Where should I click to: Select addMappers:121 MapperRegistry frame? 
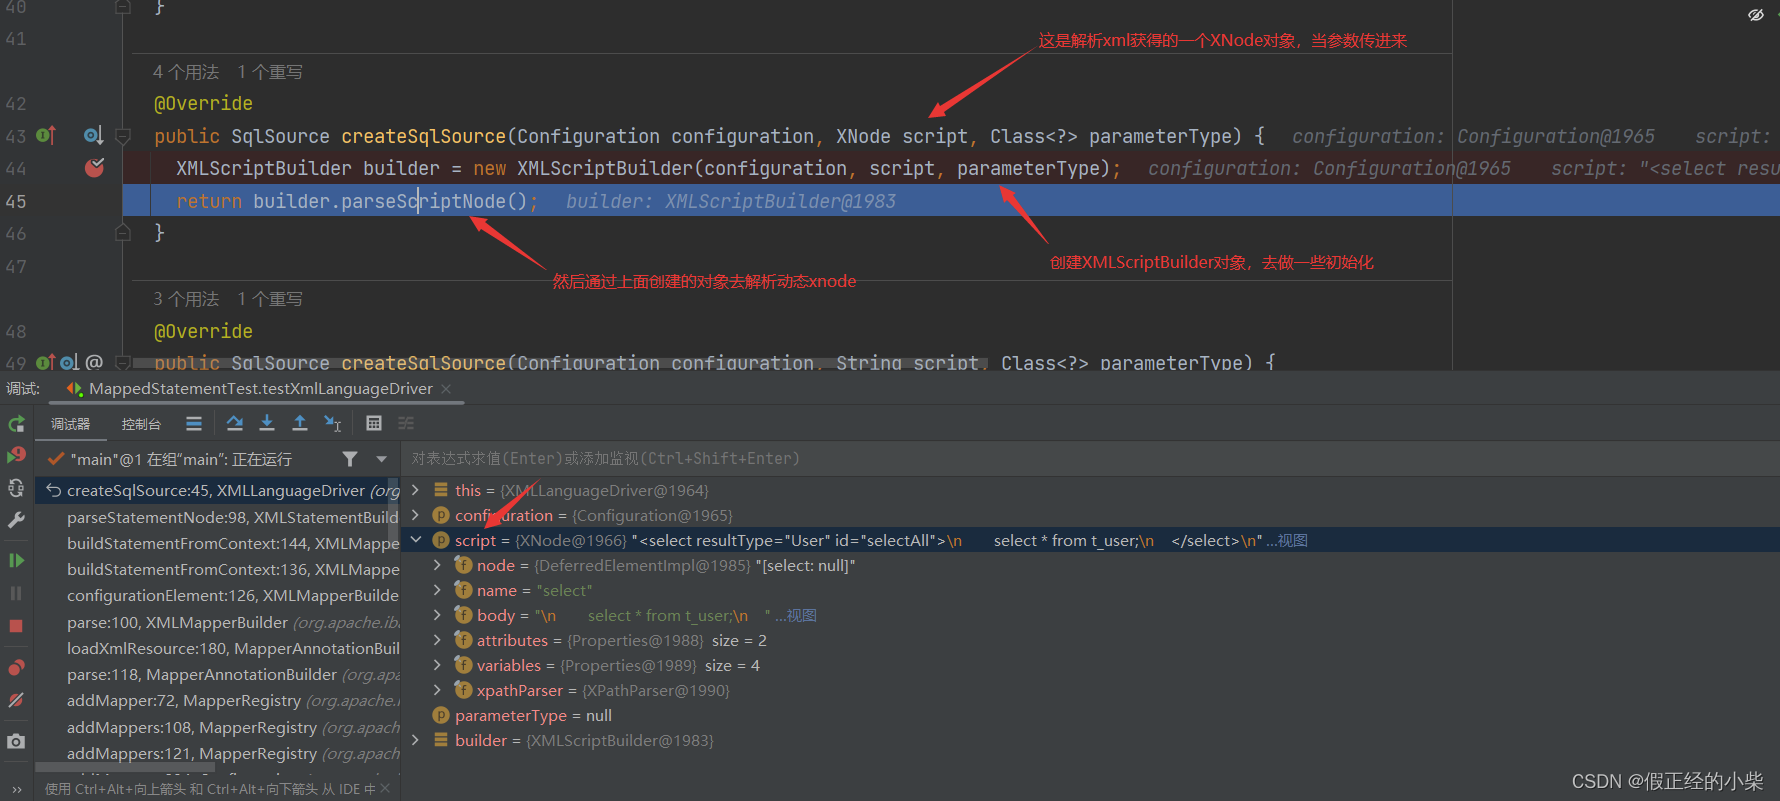pyautogui.click(x=219, y=753)
